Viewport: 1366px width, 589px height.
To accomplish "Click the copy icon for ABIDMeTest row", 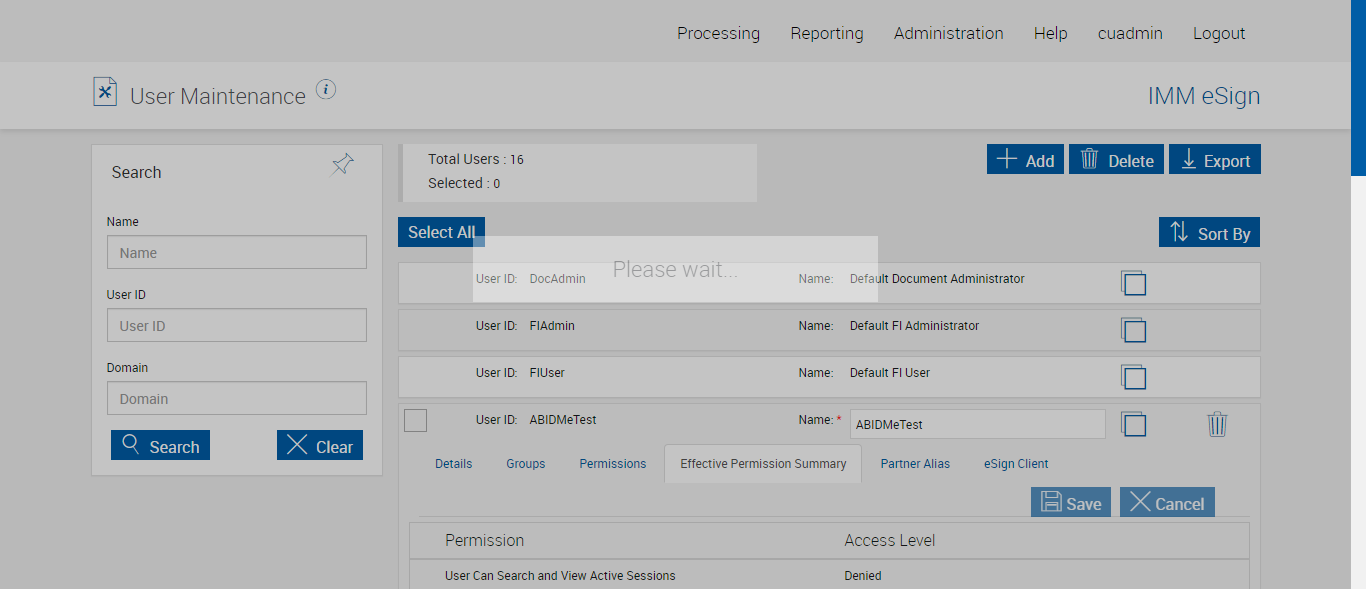I will (x=1133, y=424).
